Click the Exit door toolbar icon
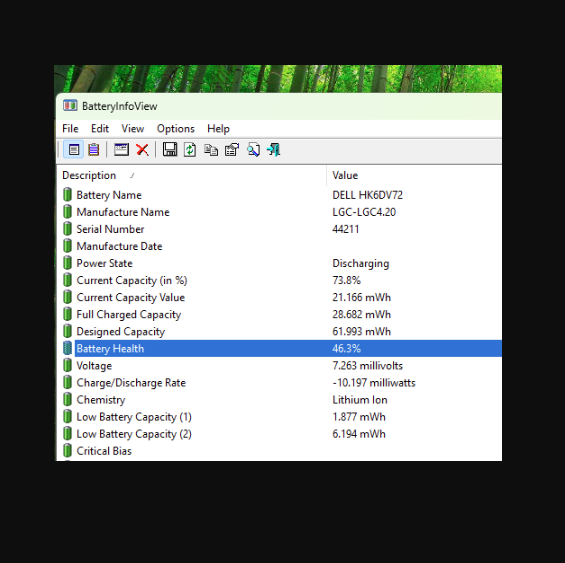 point(274,150)
